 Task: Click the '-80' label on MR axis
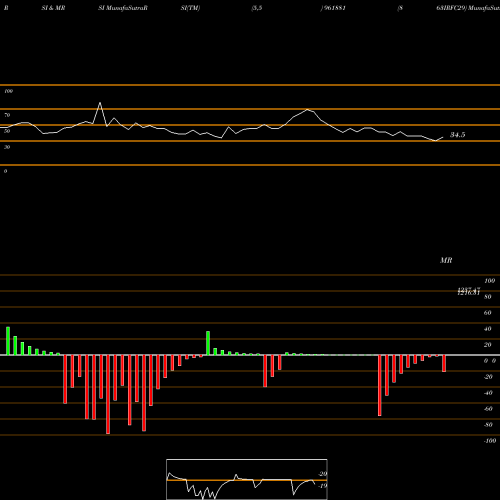(x=488, y=425)
